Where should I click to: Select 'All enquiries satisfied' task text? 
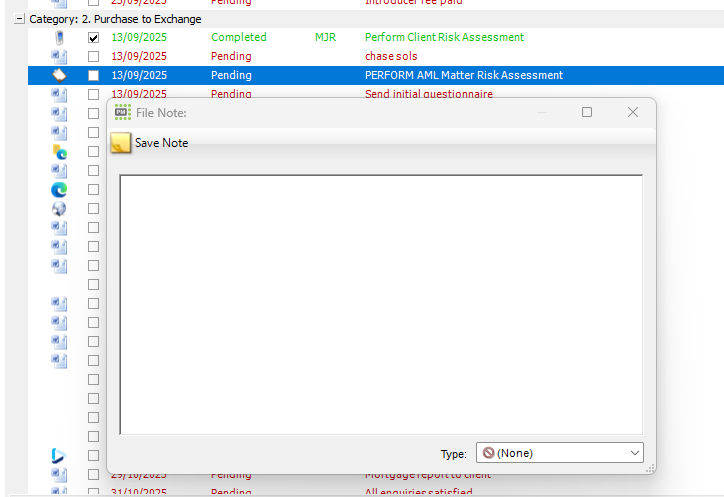(418, 491)
